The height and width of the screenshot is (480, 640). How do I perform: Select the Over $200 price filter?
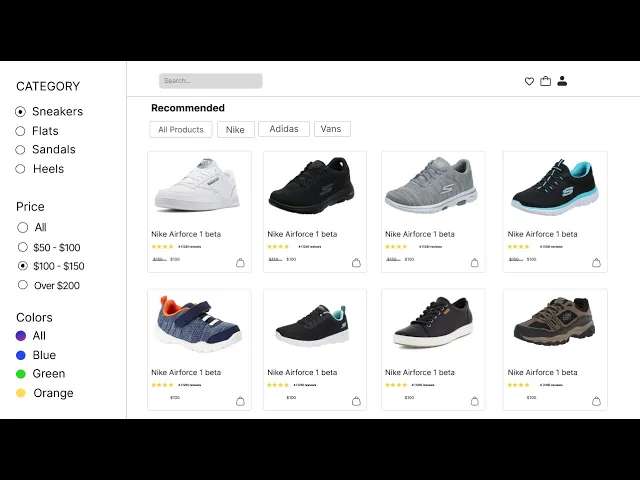click(23, 285)
